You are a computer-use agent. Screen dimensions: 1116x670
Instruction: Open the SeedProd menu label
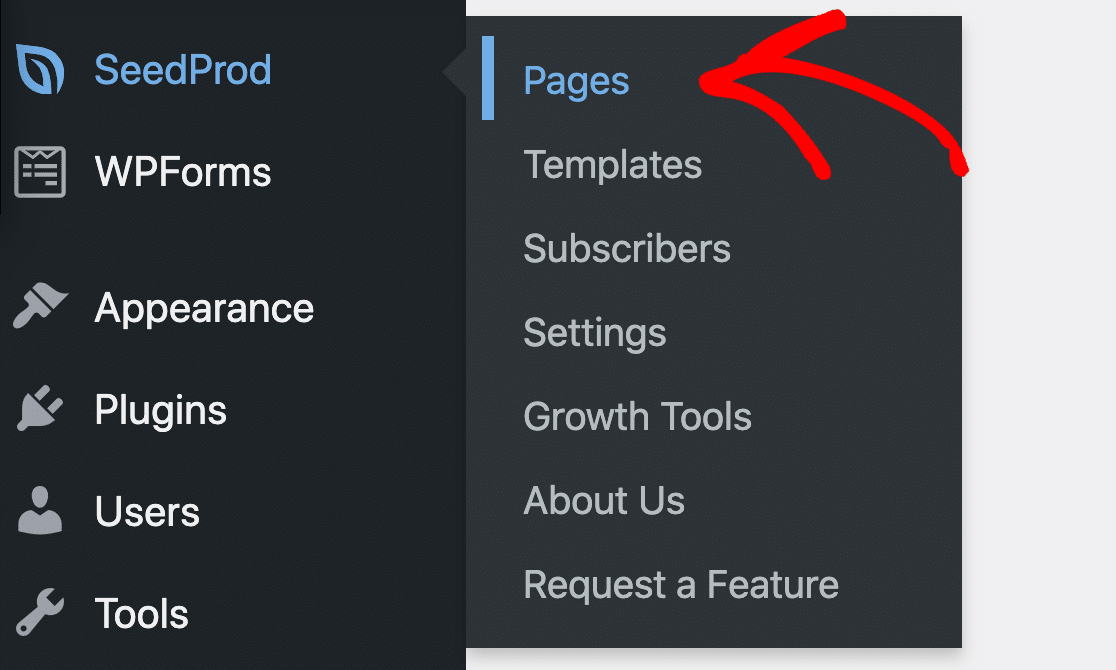183,70
